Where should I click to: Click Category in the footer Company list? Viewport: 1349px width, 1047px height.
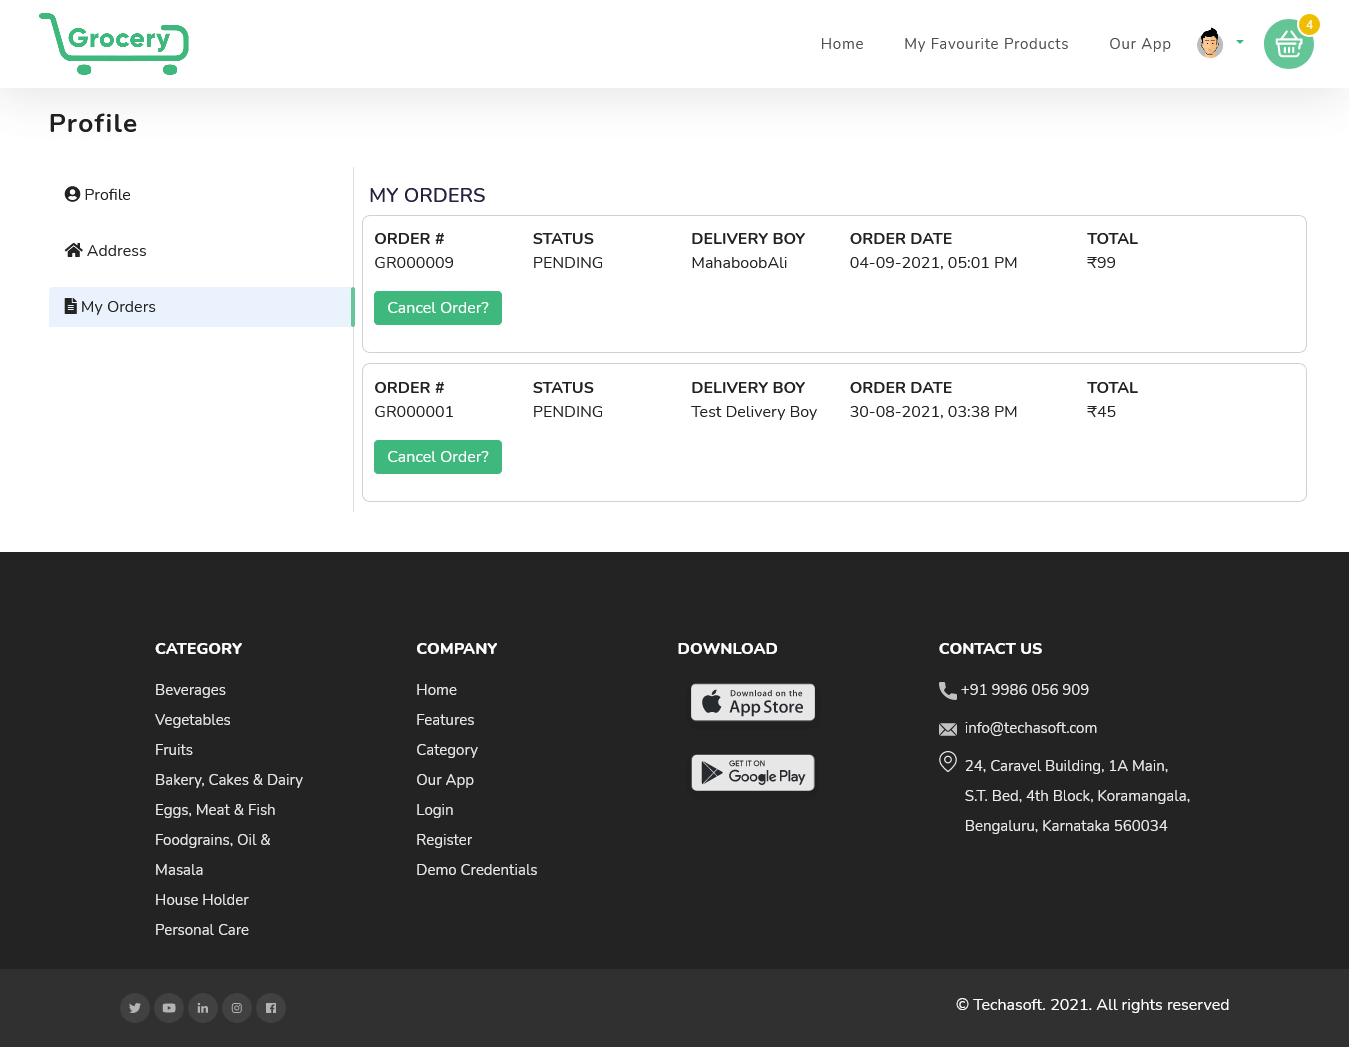coord(447,750)
